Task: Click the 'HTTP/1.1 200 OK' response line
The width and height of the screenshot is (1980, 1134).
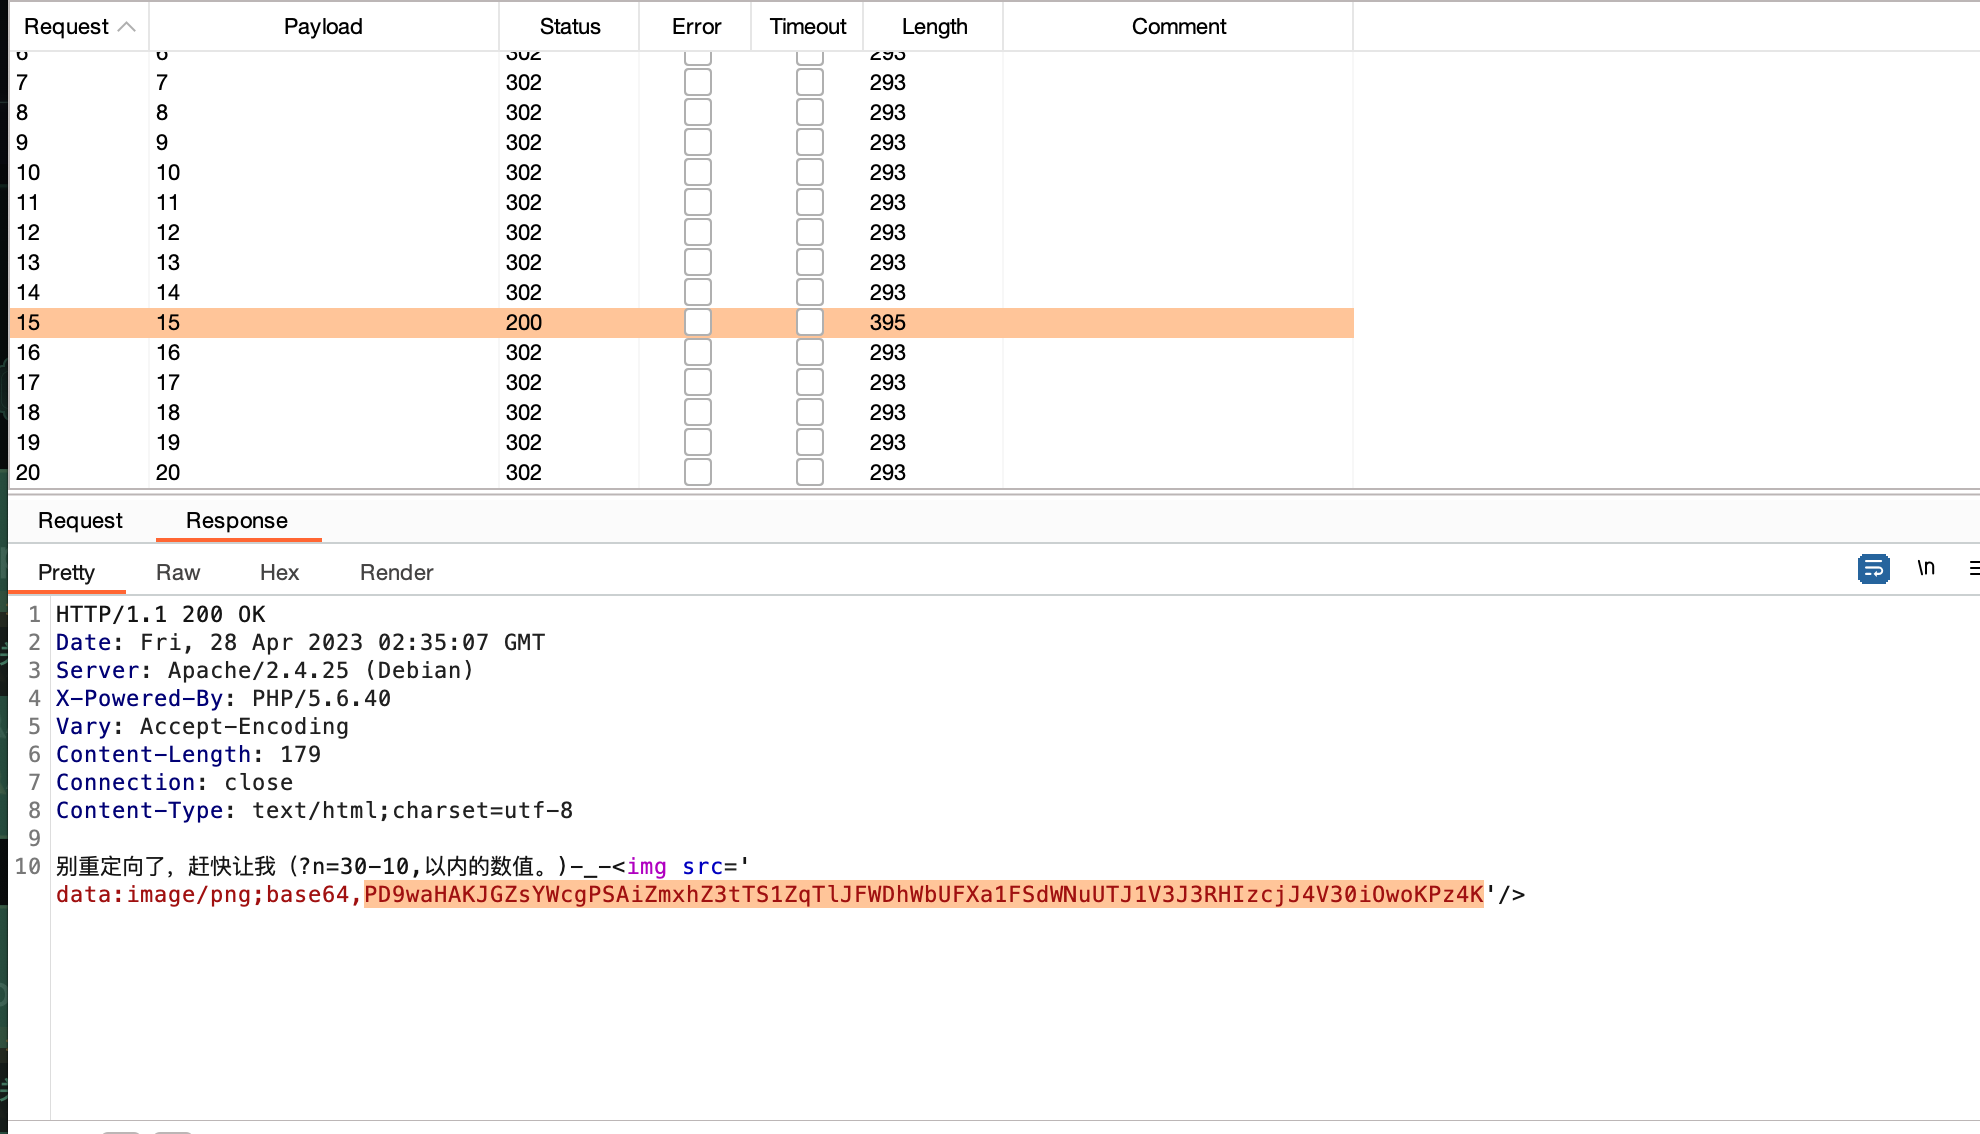Action: click(x=161, y=614)
